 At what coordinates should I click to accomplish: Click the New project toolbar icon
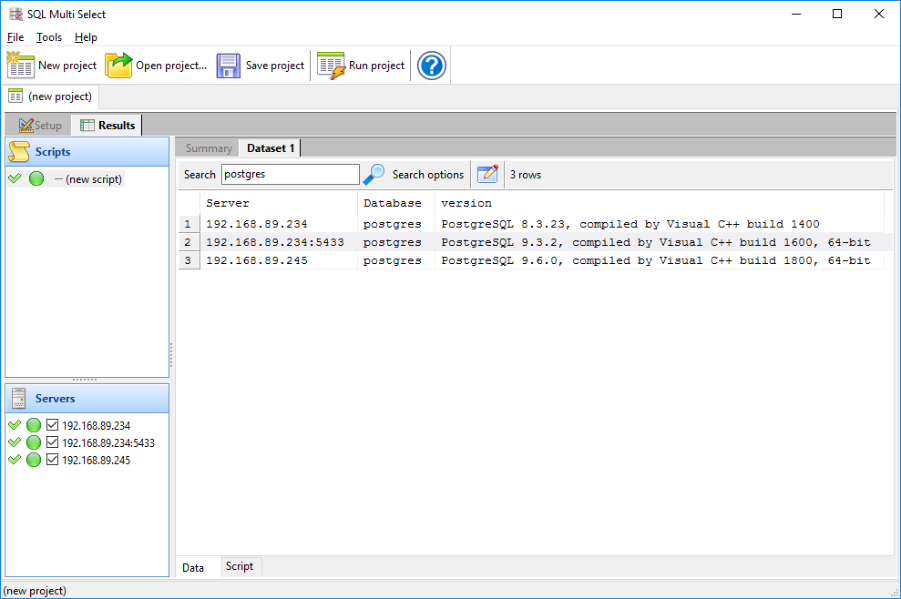click(x=21, y=66)
